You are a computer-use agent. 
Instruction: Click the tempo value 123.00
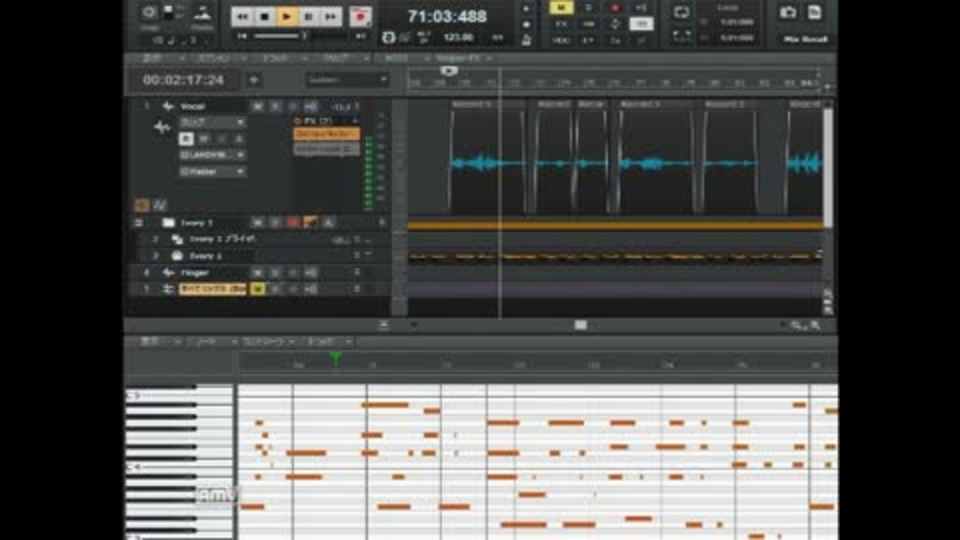pyautogui.click(x=458, y=37)
